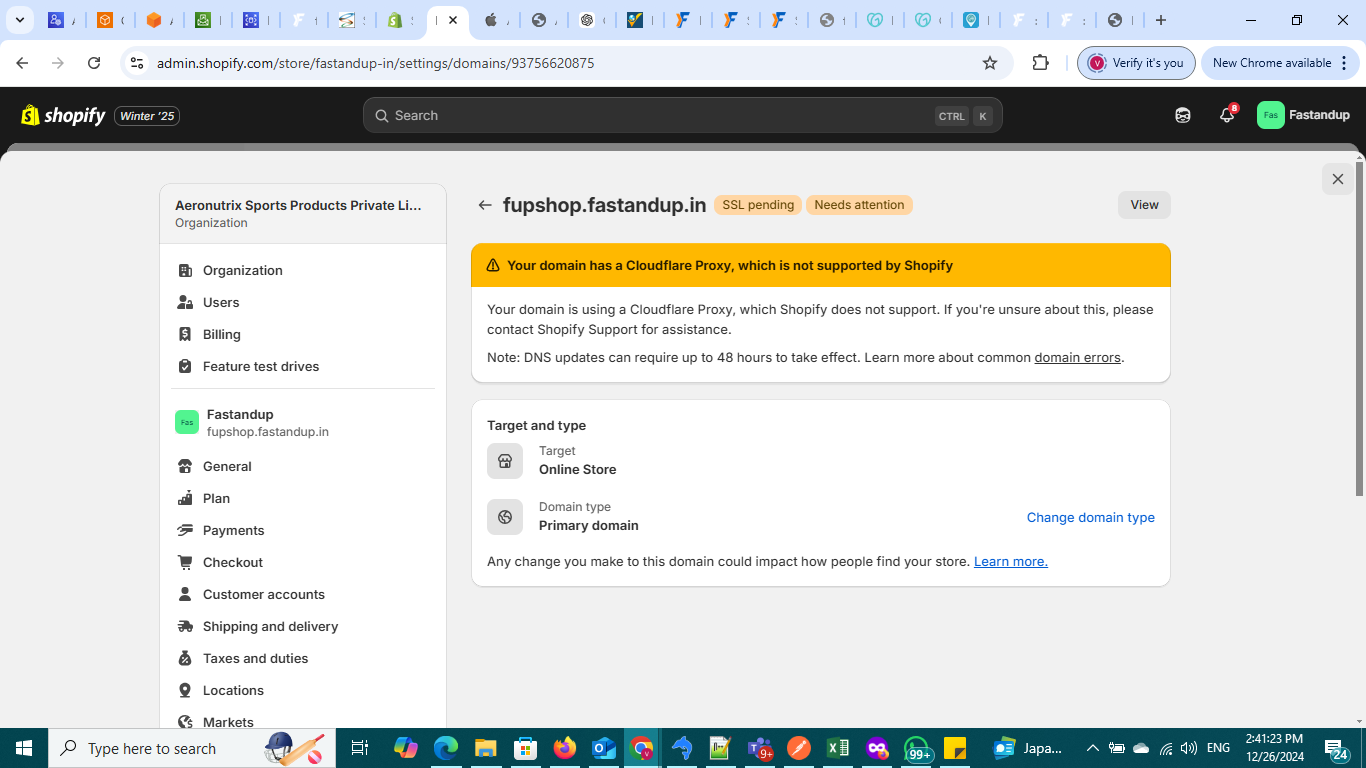The height and width of the screenshot is (768, 1366).
Task: Open Excel from the taskbar
Action: (837, 748)
